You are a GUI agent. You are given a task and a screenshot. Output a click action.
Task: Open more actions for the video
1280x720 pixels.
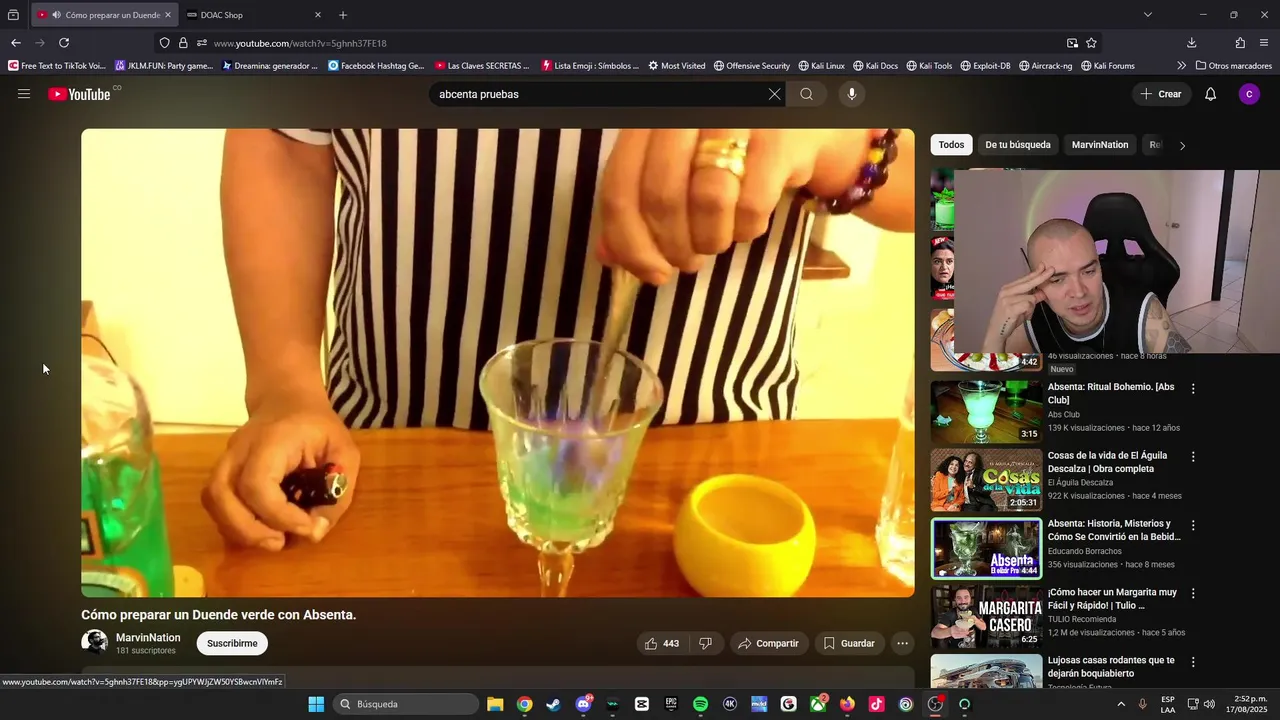(x=902, y=643)
